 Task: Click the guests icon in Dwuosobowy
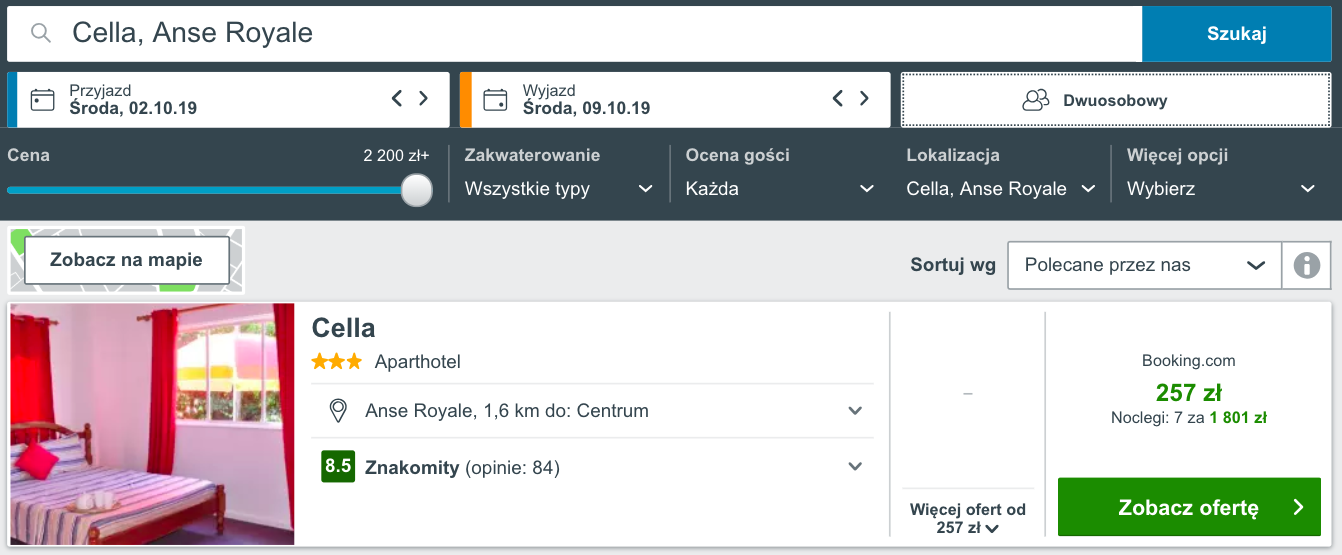click(x=1036, y=100)
